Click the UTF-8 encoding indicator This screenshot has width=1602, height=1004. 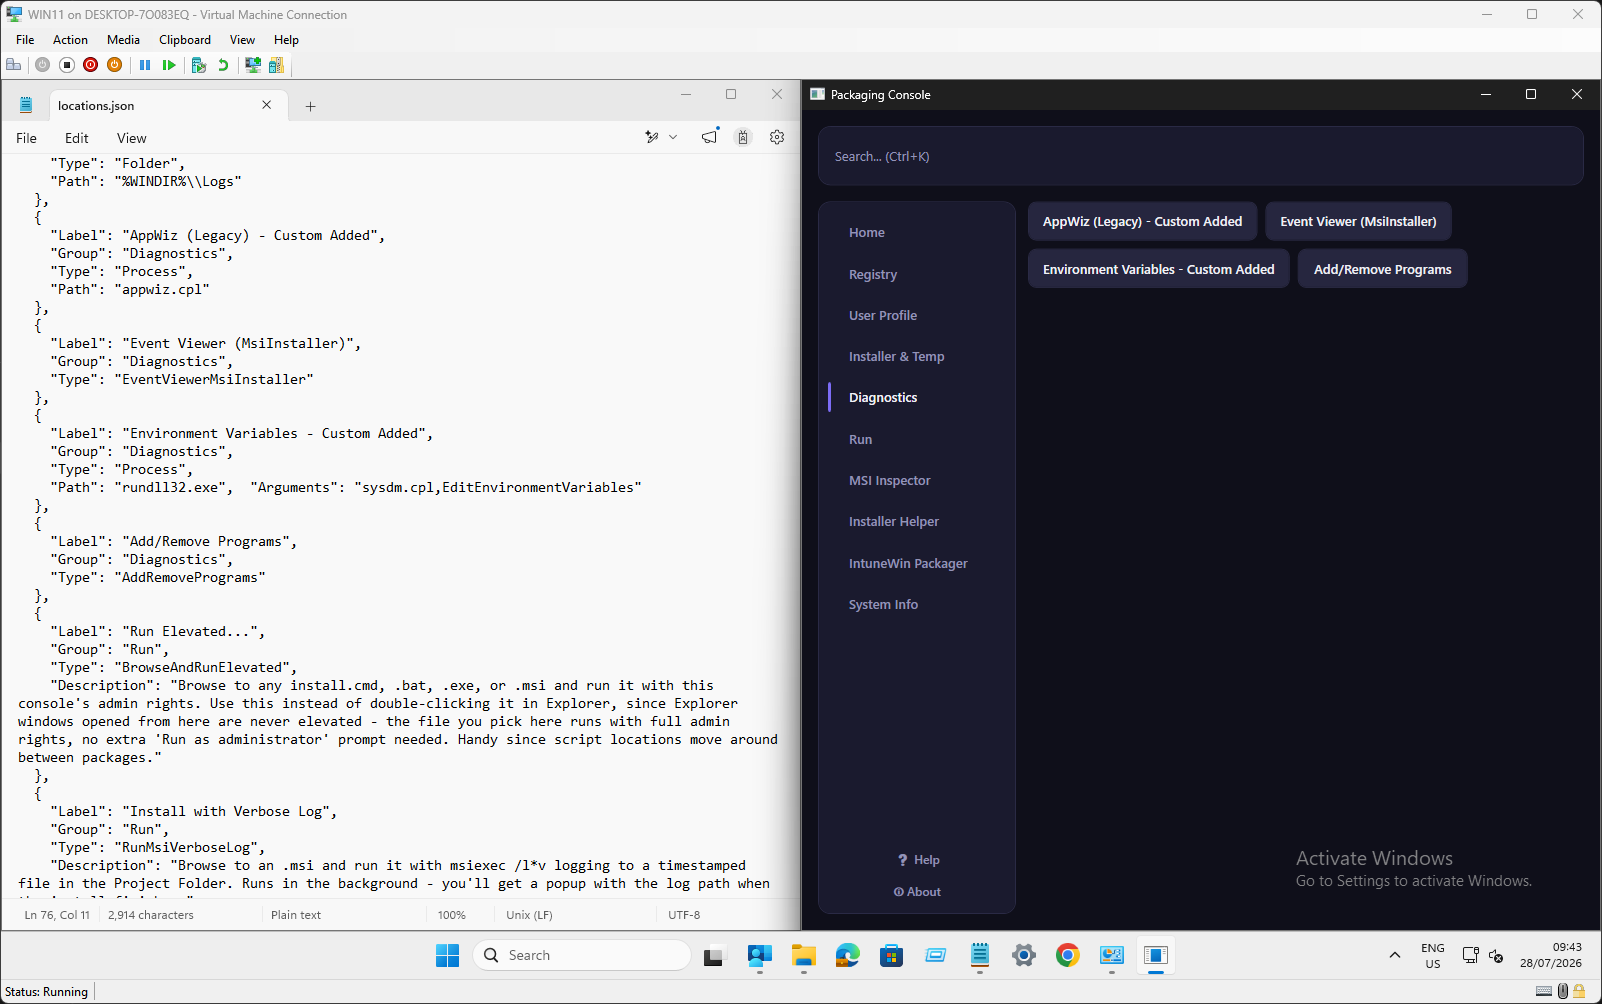[684, 915]
